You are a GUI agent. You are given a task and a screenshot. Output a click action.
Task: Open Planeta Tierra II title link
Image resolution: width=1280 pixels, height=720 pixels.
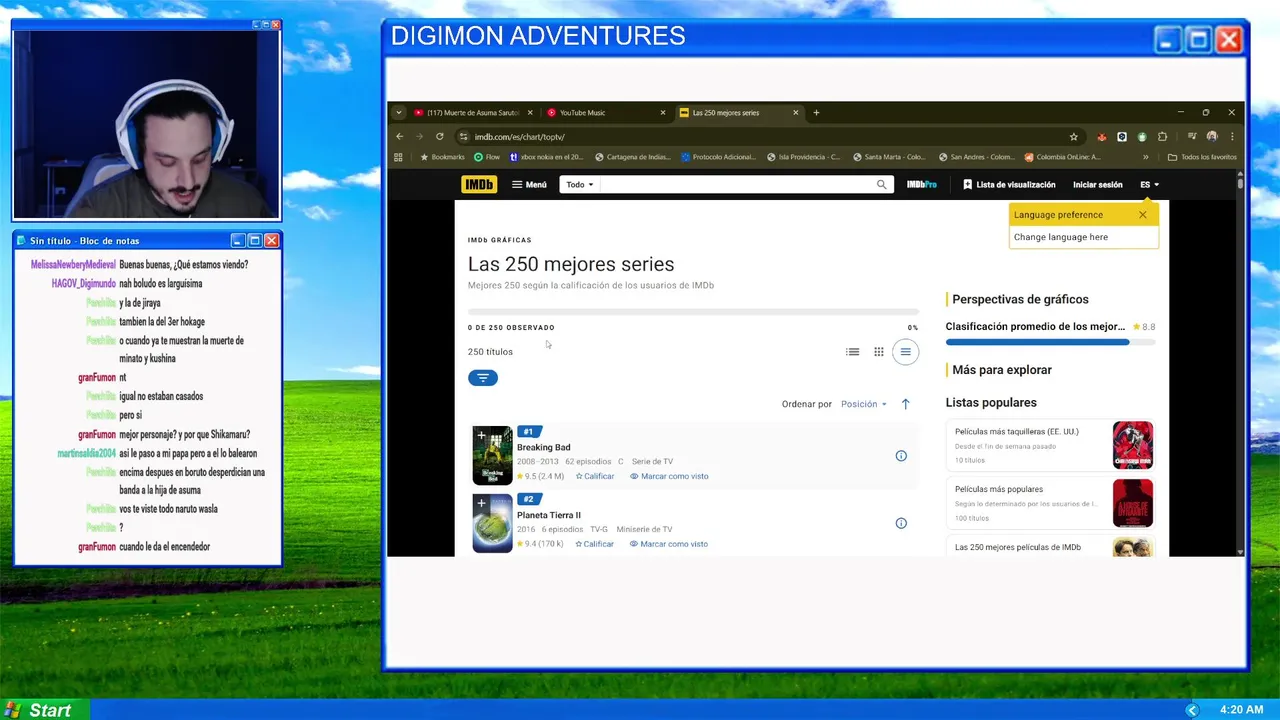tap(548, 515)
